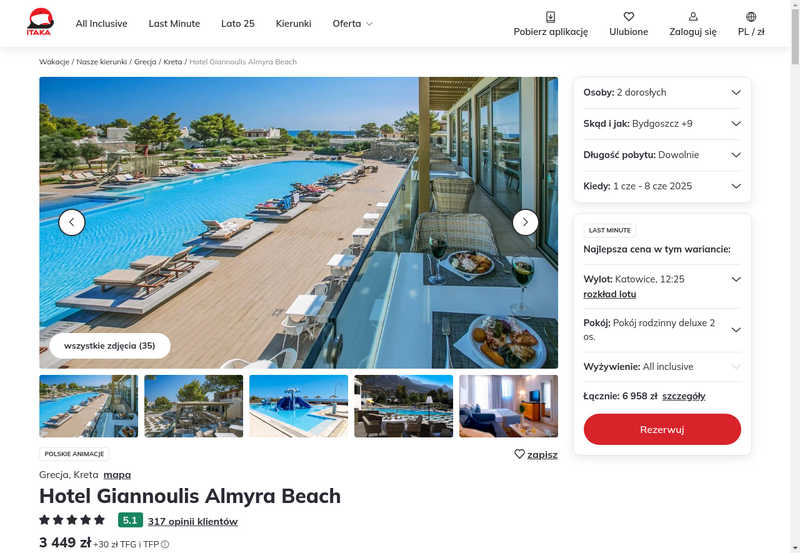The width and height of the screenshot is (800, 553).
Task: Open the Pobierz aplikację download icon
Action: click(x=551, y=17)
